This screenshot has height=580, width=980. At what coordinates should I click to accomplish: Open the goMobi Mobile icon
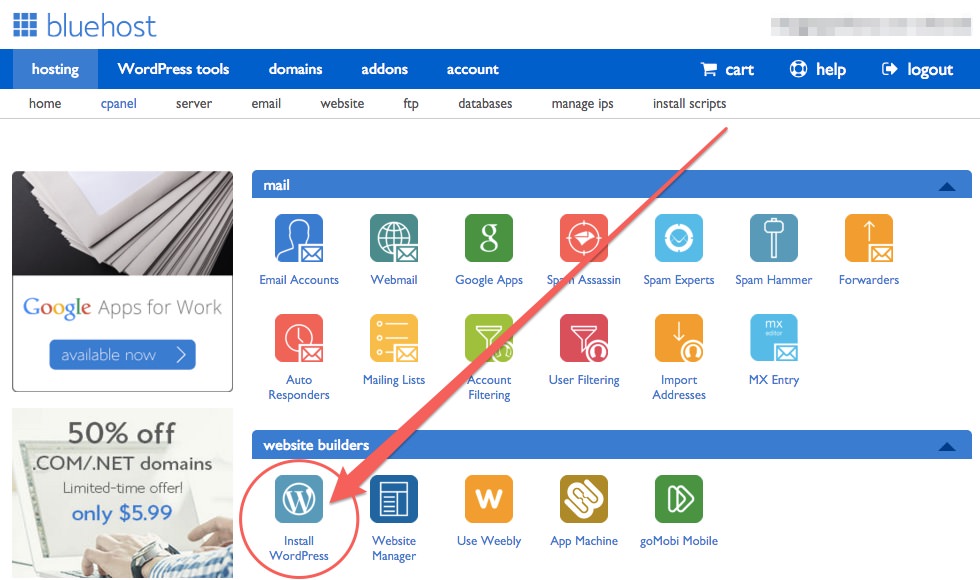(x=679, y=499)
